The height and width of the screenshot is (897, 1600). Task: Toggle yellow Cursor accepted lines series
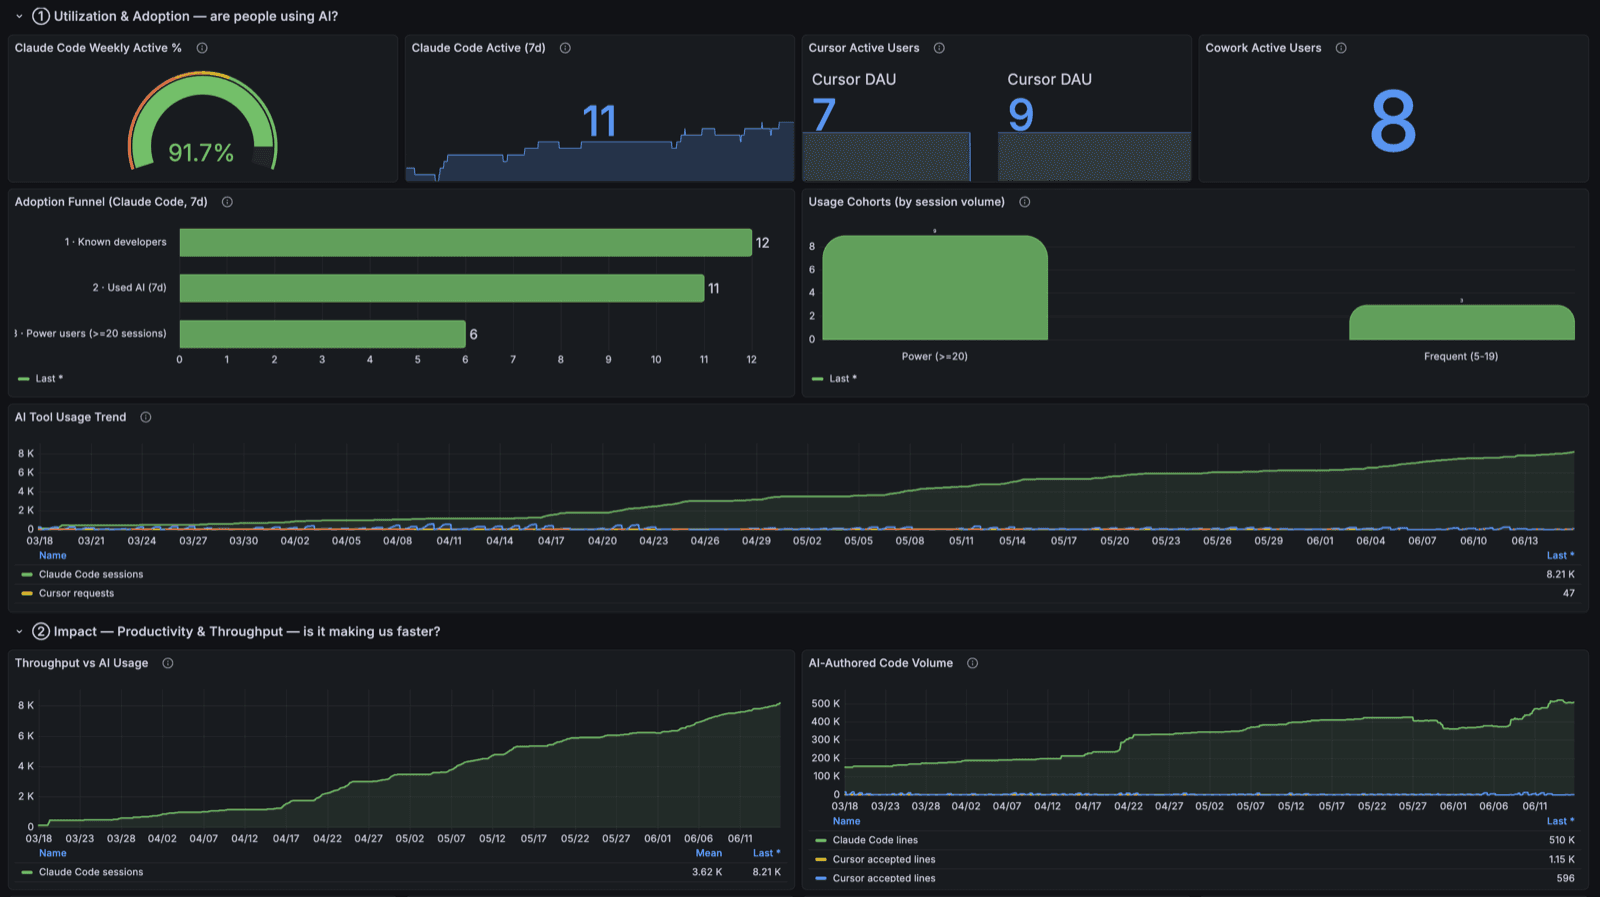884,860
